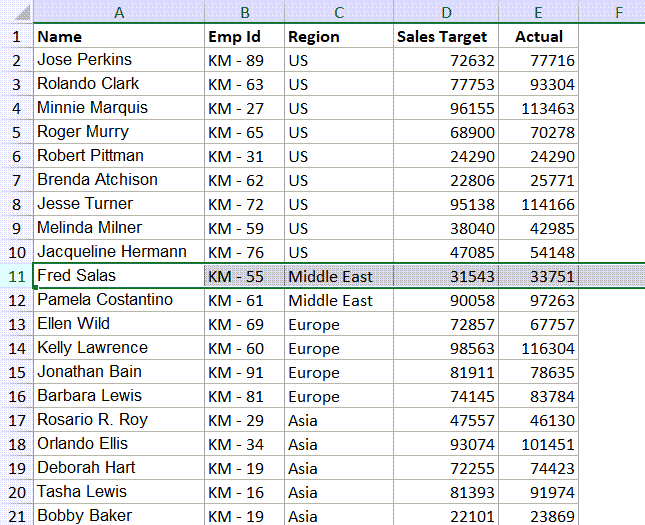Select the column A header
Viewport: 645px width, 525px height.
tap(118, 13)
